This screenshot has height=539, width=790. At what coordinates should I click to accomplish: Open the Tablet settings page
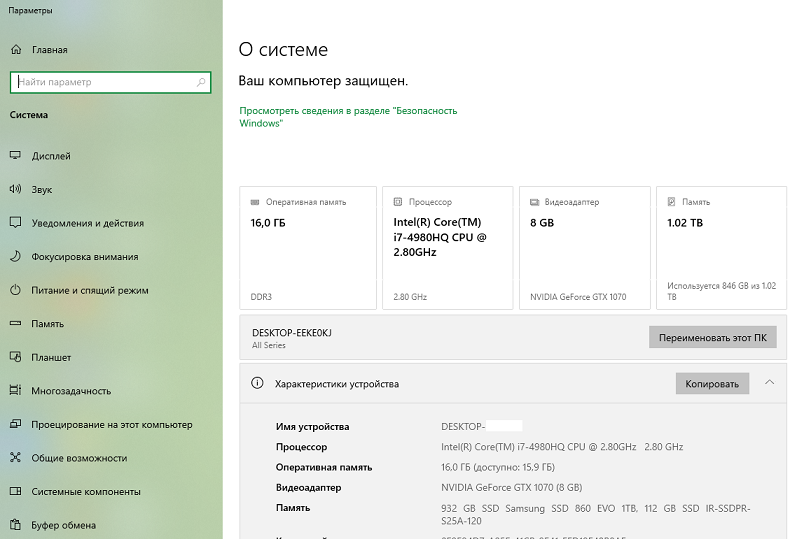(51, 357)
